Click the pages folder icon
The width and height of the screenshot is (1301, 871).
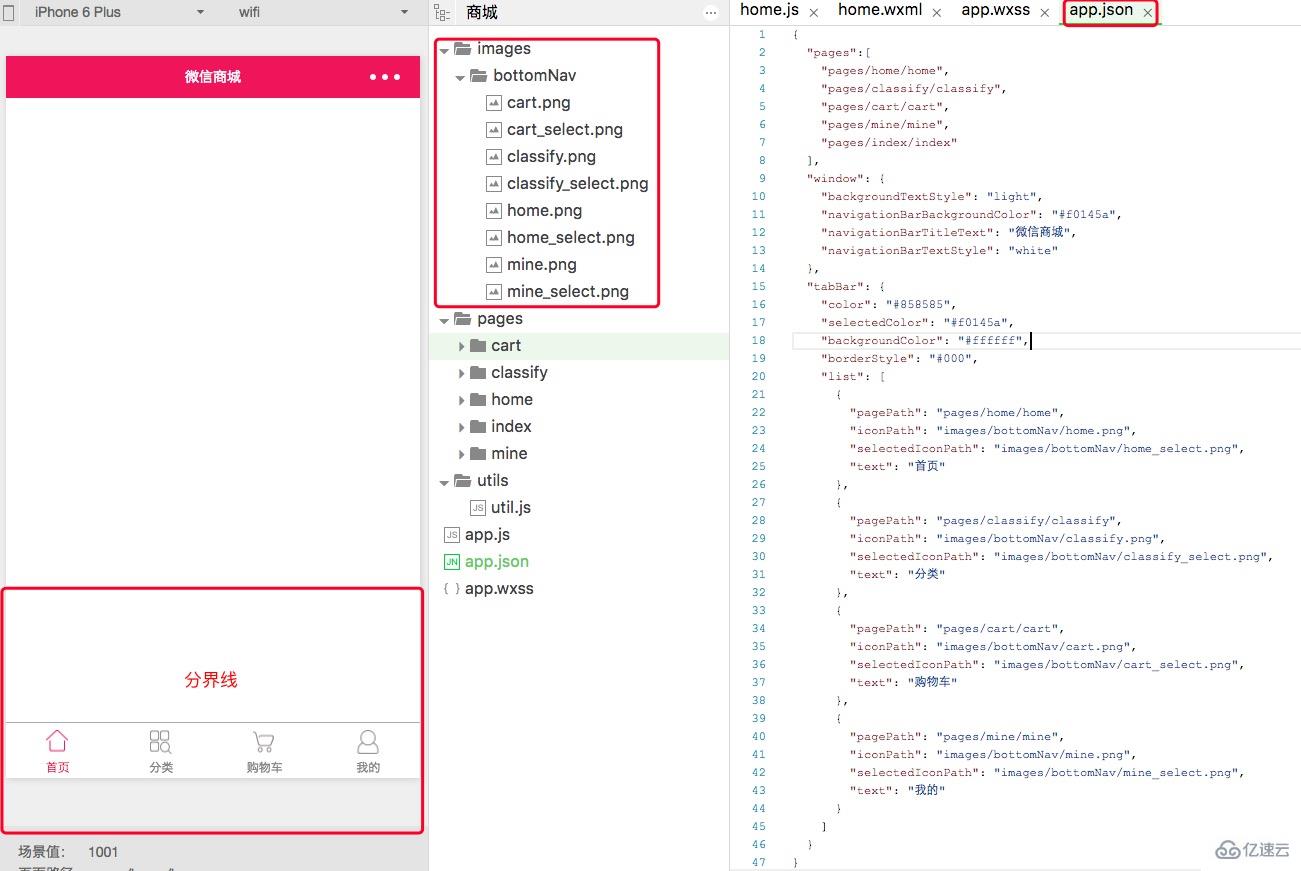pos(462,318)
